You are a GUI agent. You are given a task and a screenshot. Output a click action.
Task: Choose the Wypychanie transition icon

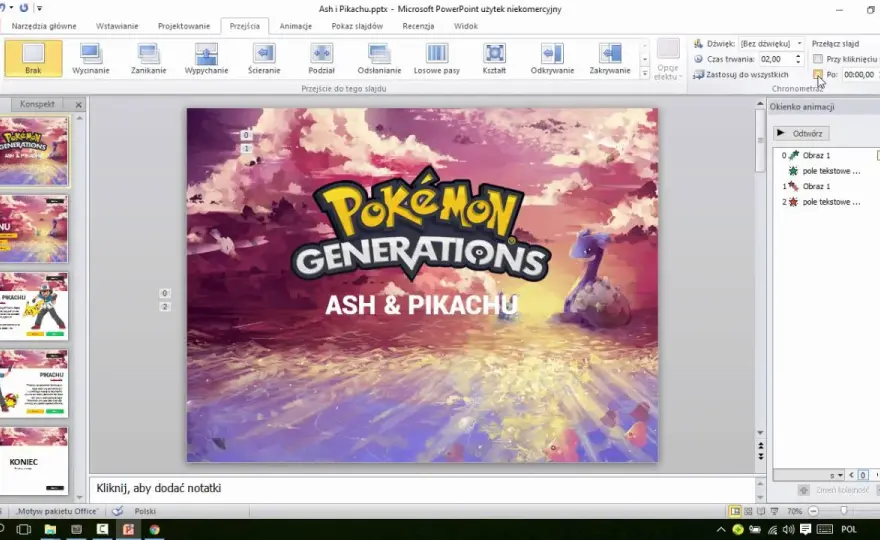click(x=206, y=58)
